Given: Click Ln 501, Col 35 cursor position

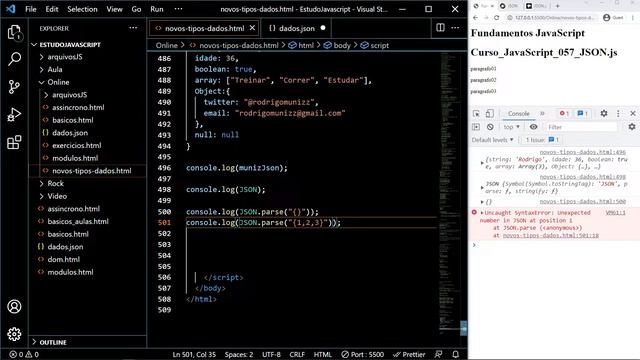Looking at the screenshot, I should (194, 354).
